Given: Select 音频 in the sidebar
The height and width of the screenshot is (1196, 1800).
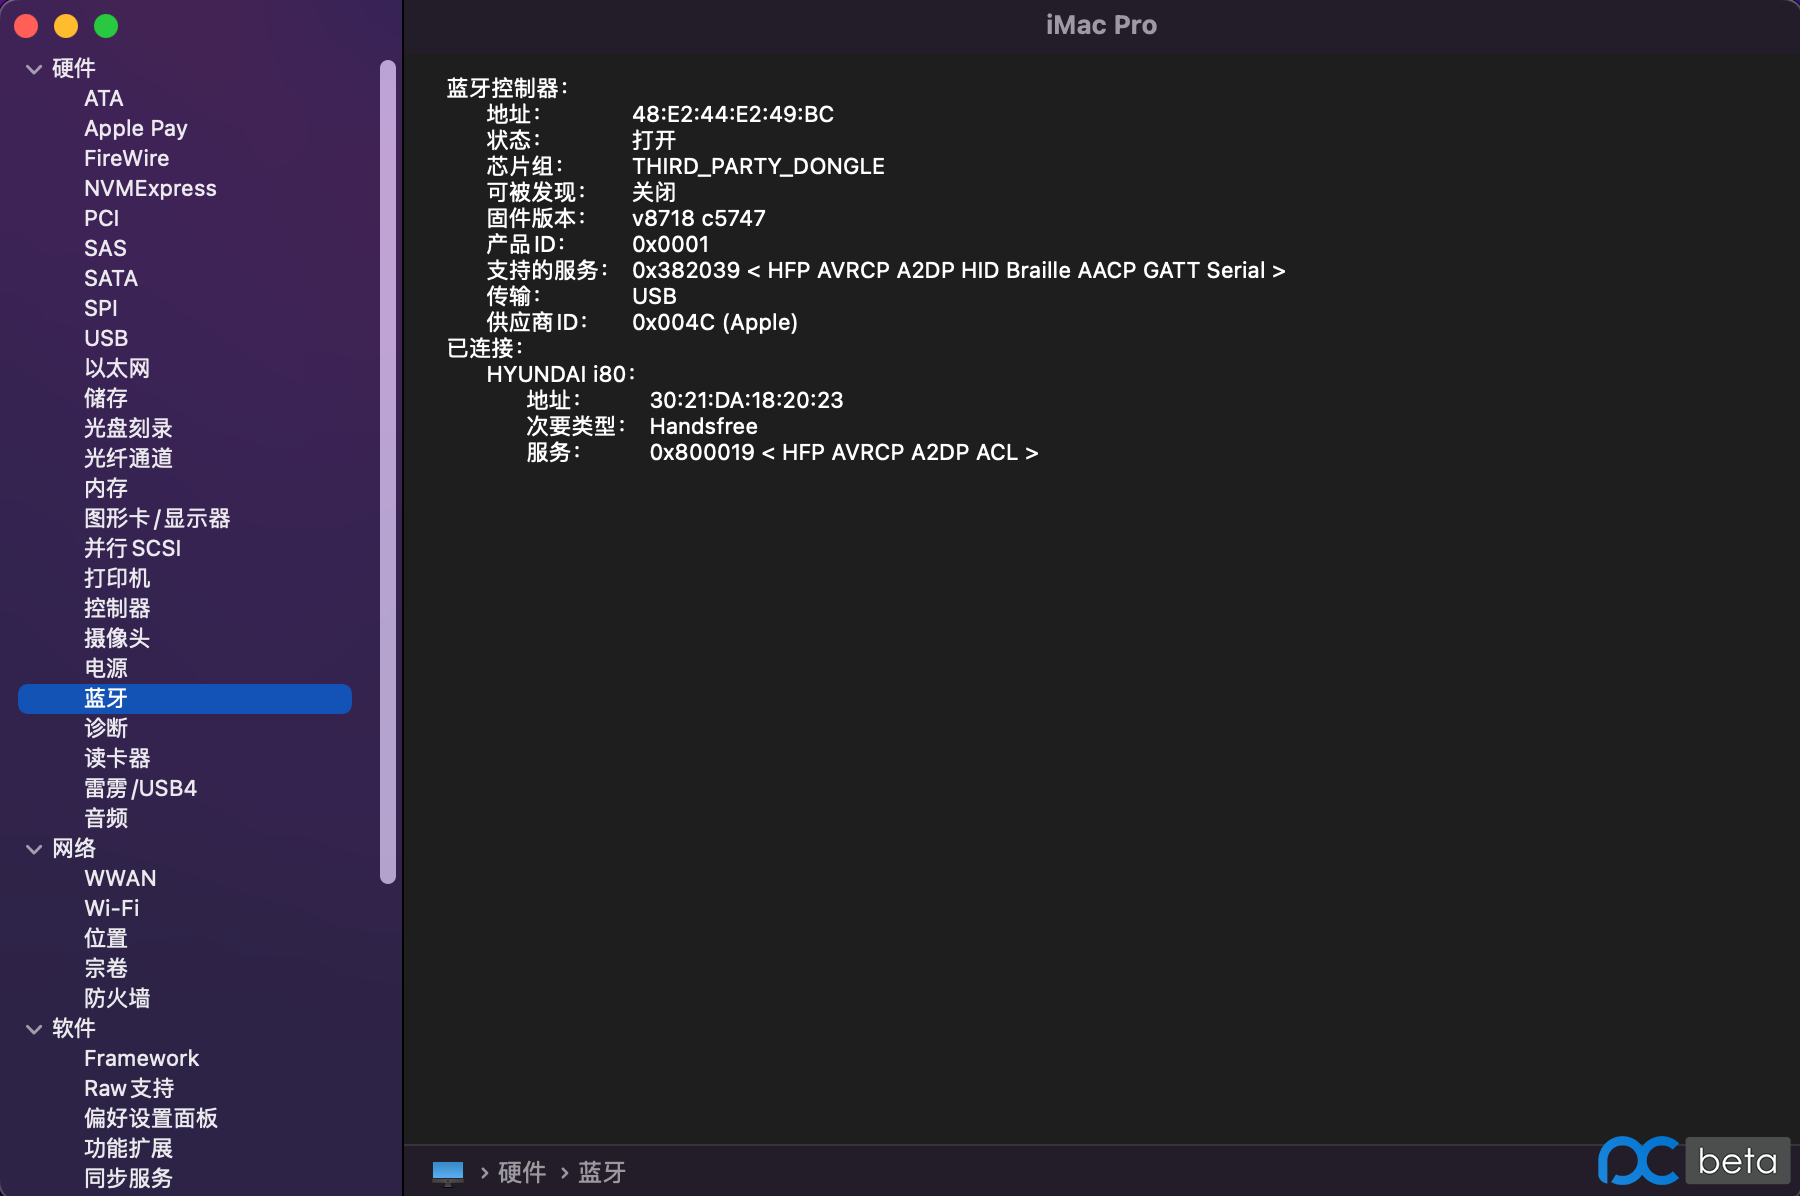Looking at the screenshot, I should (106, 818).
